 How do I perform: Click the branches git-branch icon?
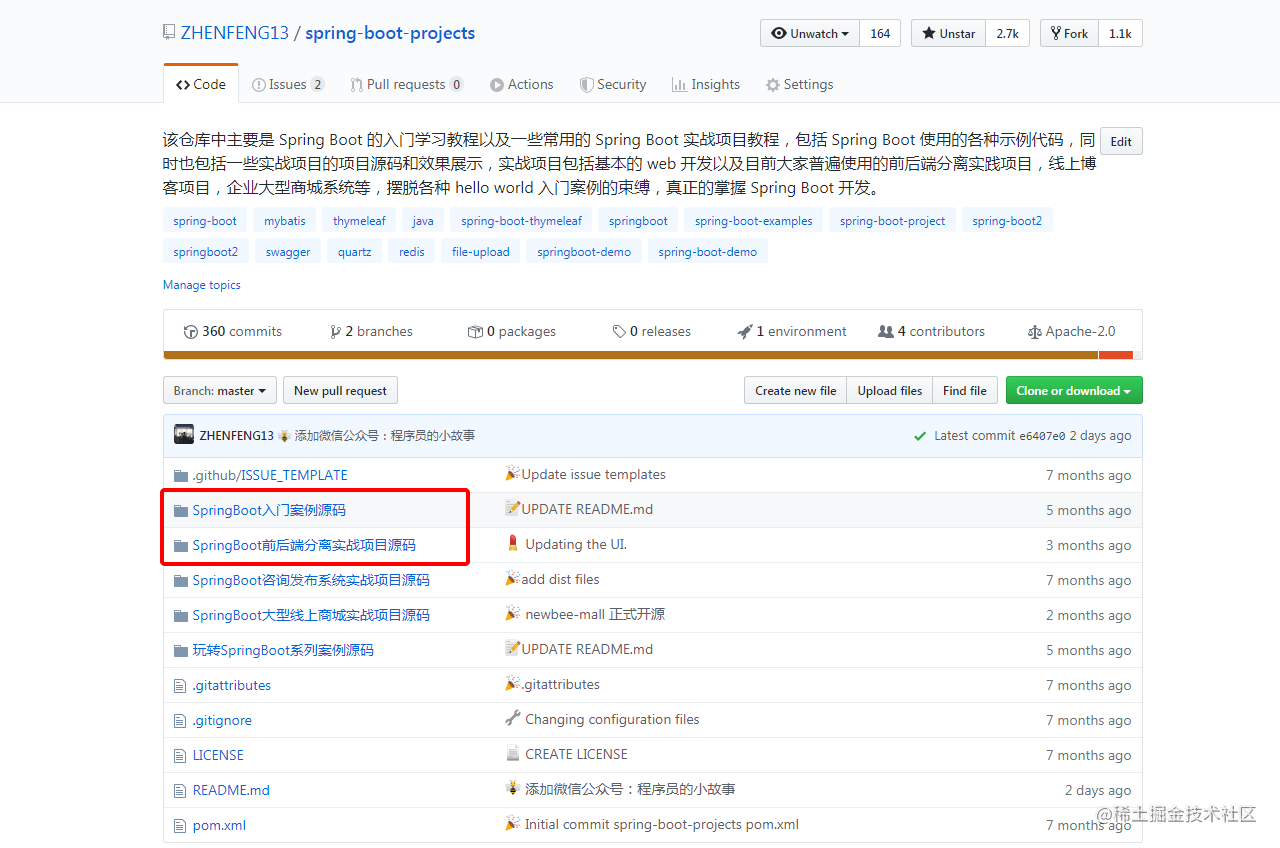pyautogui.click(x=336, y=332)
